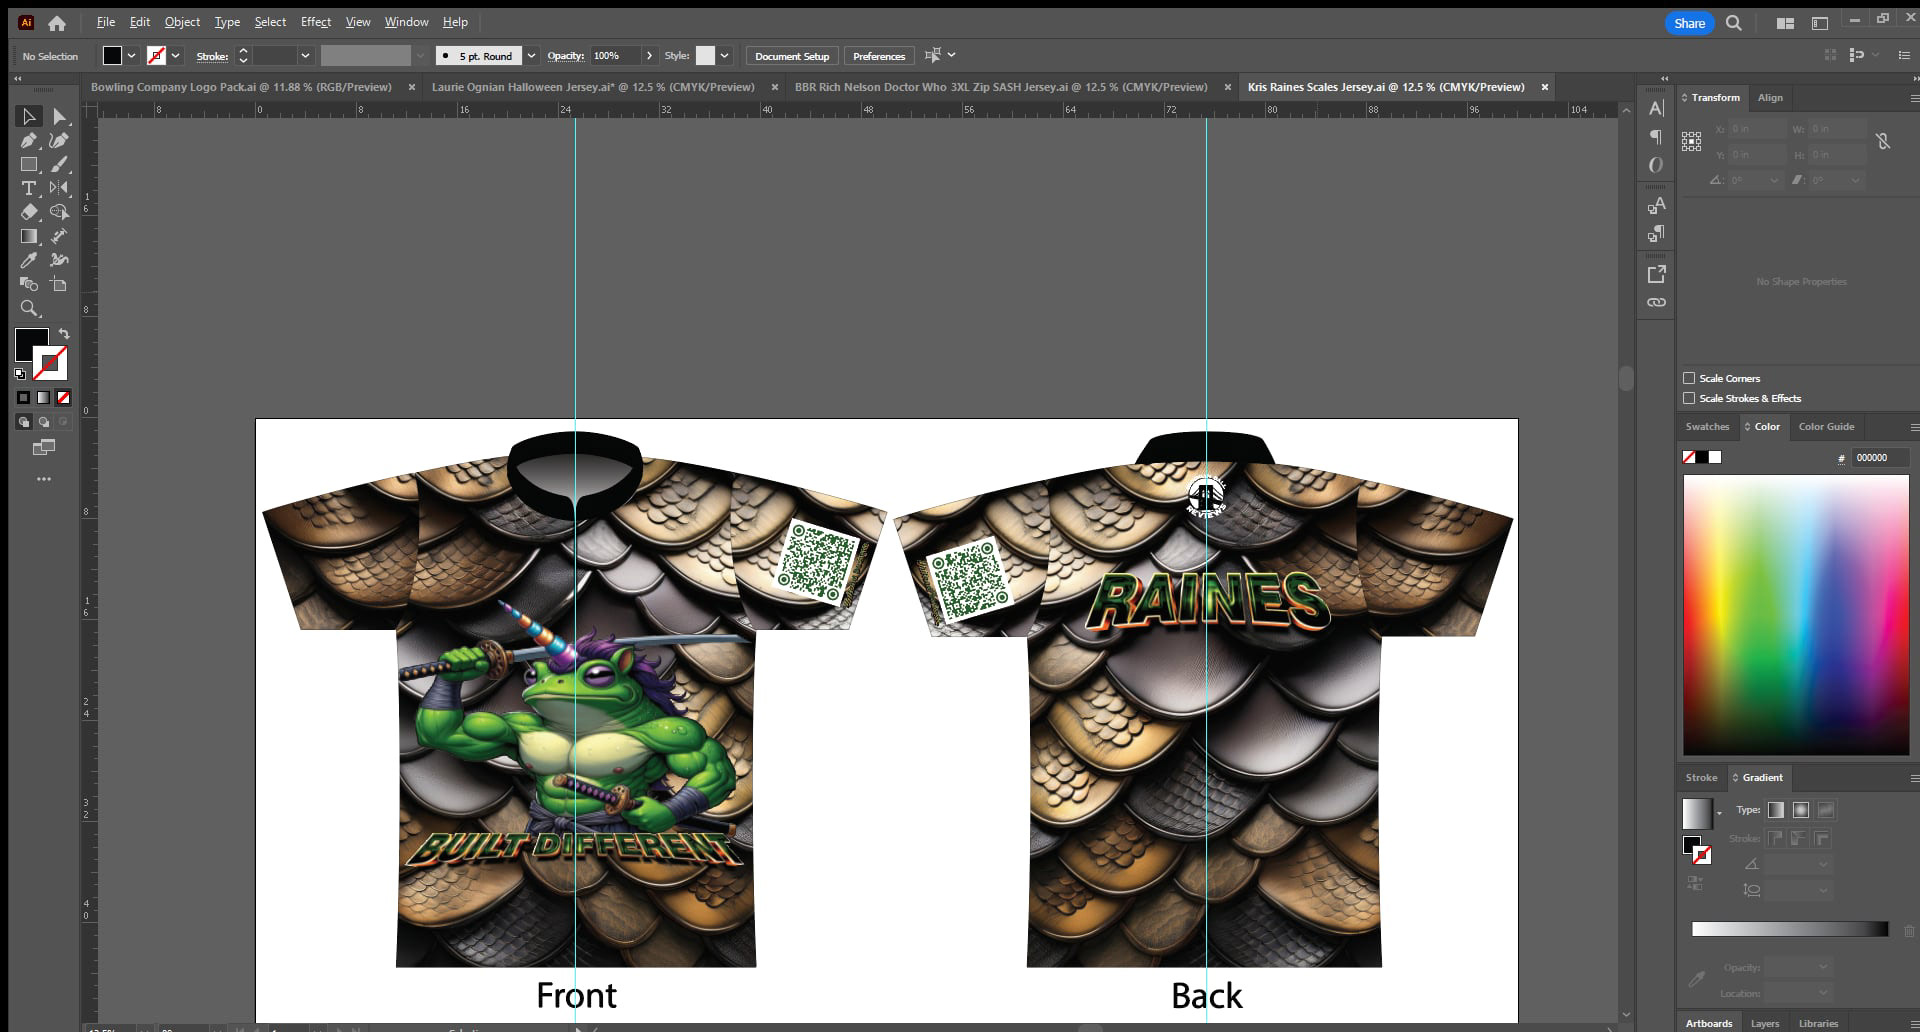The height and width of the screenshot is (1032, 1920).
Task: Select the Rectangle tool
Action: pyautogui.click(x=29, y=165)
